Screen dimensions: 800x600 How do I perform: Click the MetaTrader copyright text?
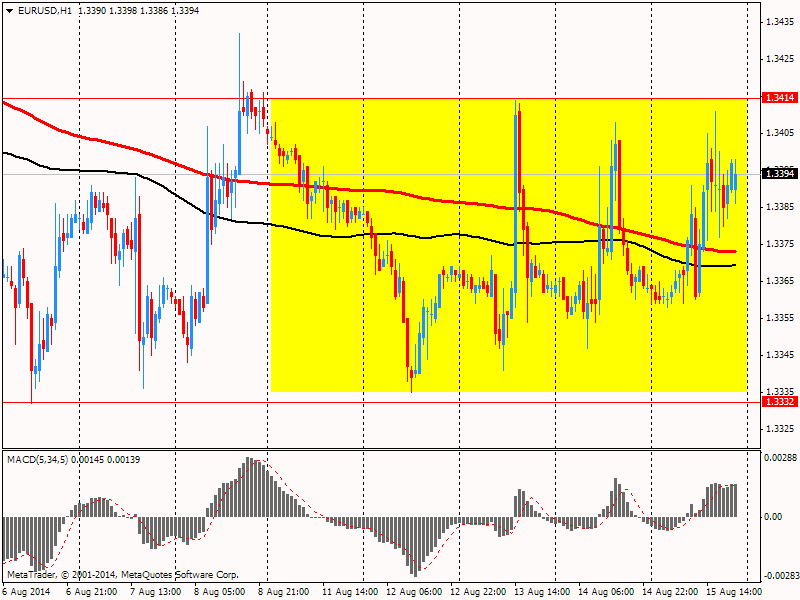click(123, 575)
